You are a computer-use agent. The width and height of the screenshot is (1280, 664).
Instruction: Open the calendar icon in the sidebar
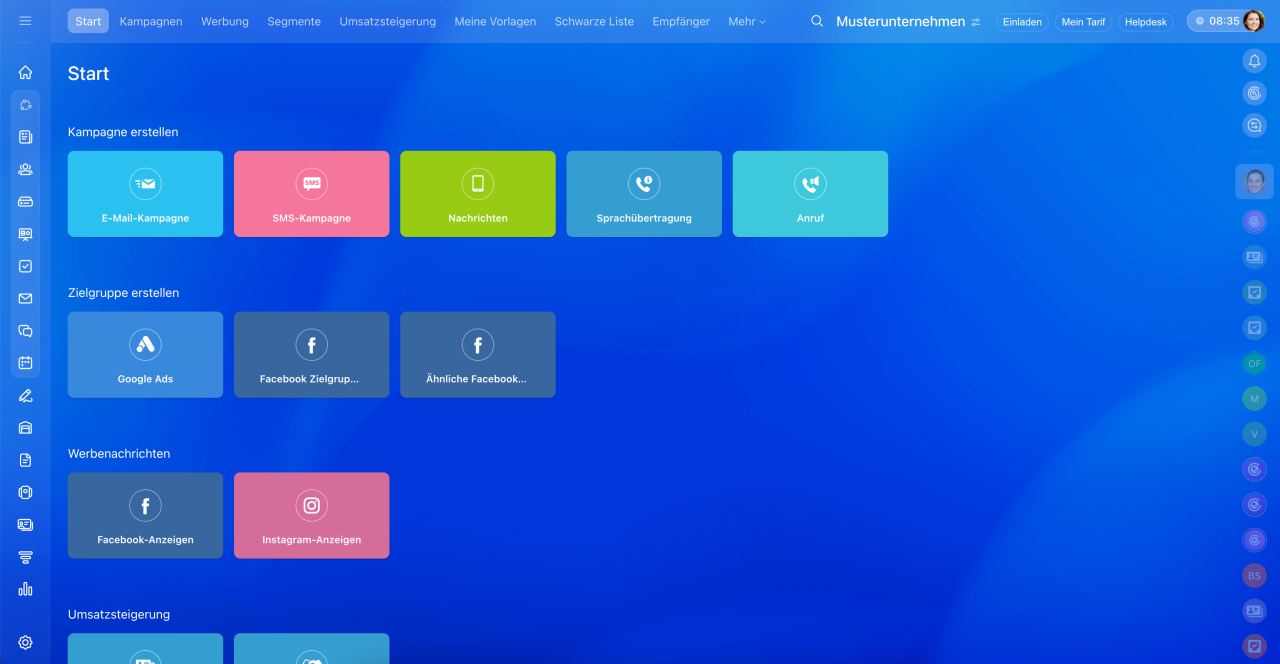(x=25, y=362)
